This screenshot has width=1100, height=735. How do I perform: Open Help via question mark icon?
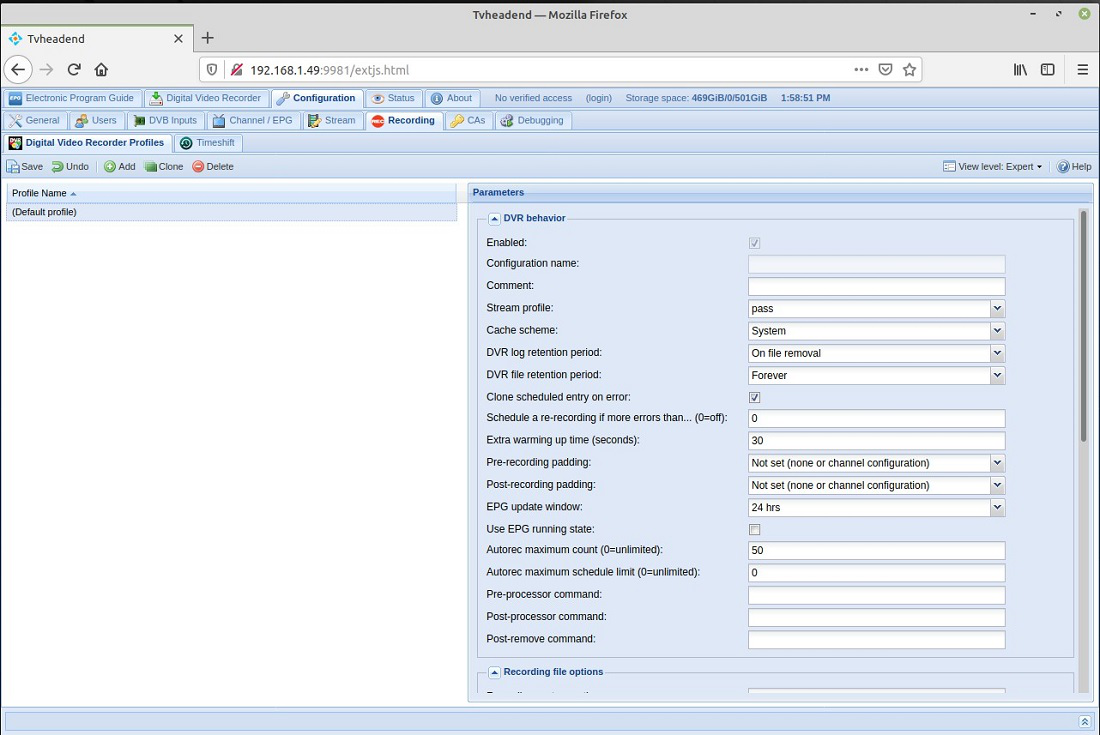(1064, 167)
